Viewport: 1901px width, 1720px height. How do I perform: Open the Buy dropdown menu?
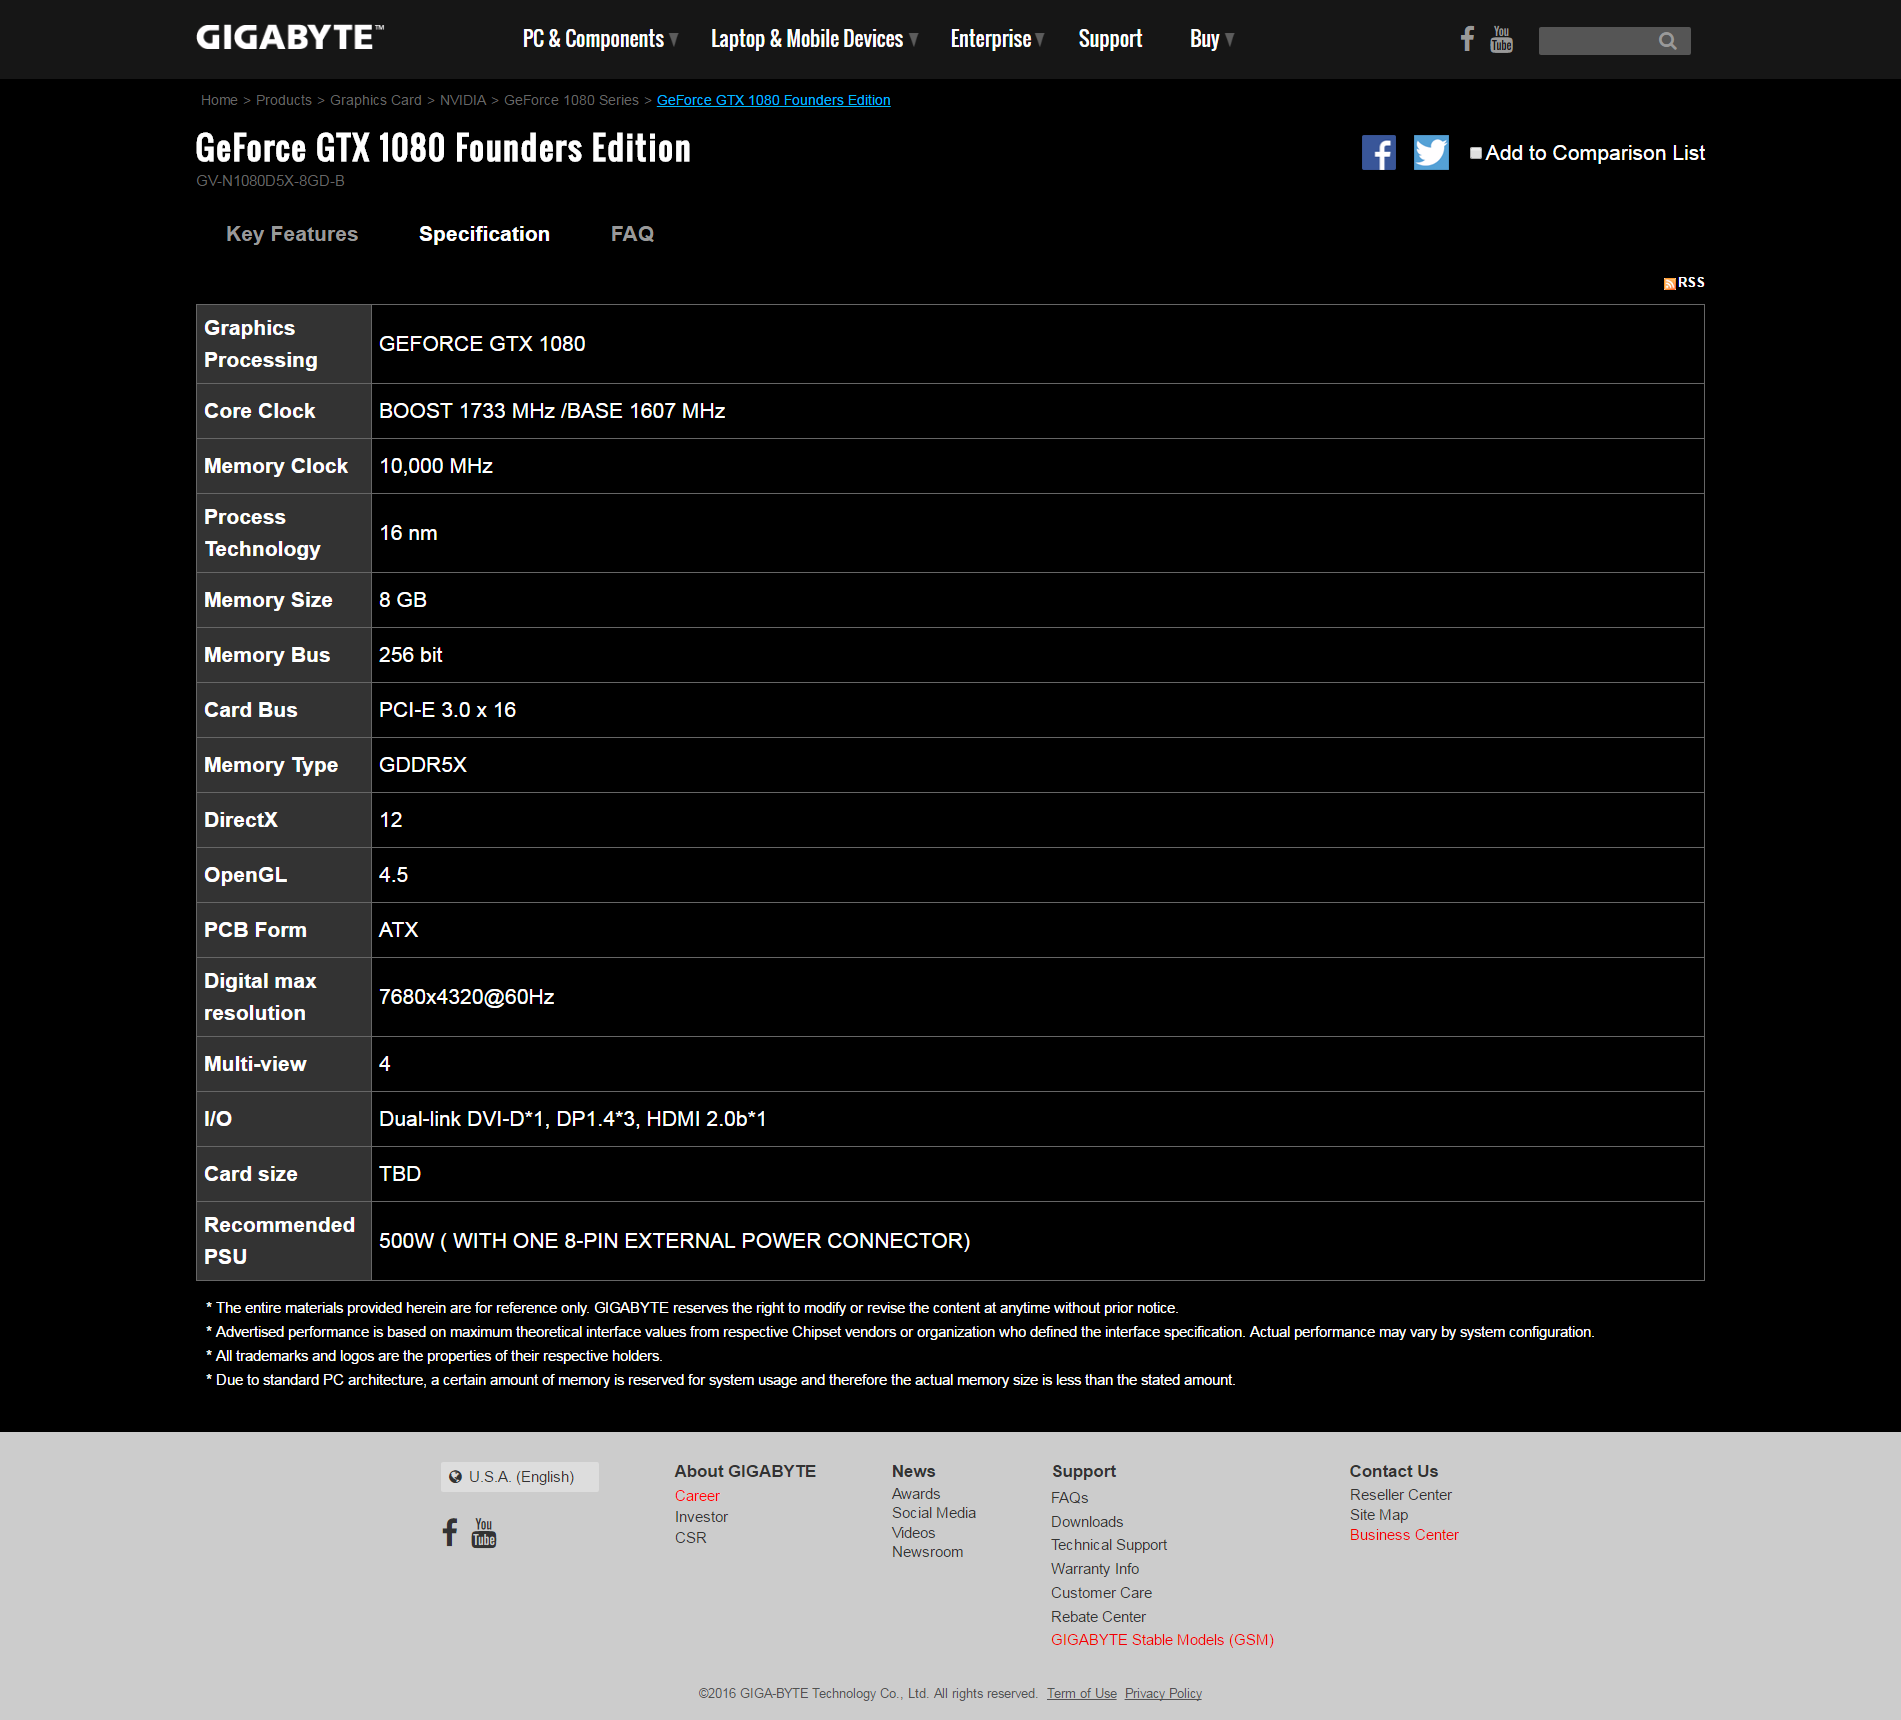tap(1211, 39)
